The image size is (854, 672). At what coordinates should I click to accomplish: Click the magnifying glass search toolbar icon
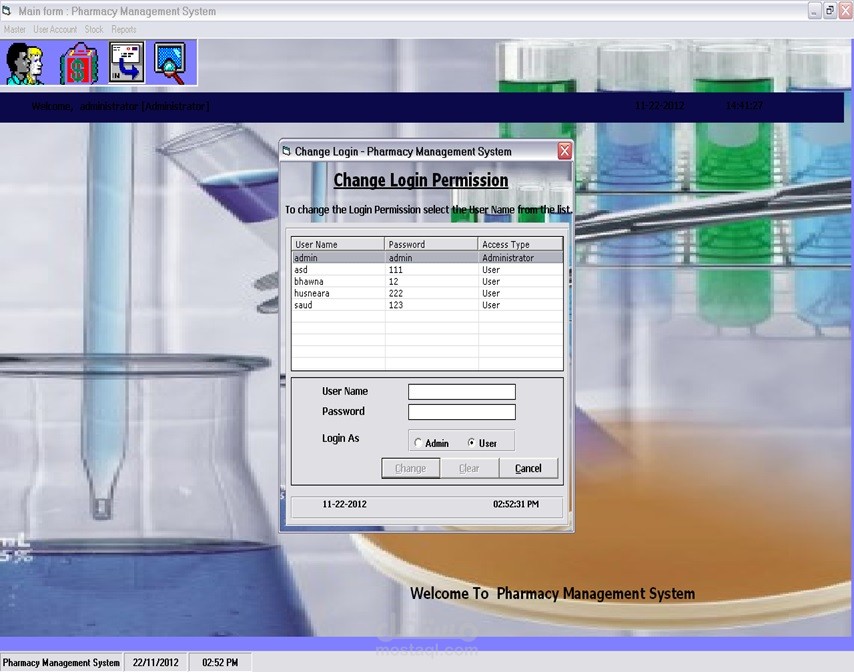pos(171,64)
